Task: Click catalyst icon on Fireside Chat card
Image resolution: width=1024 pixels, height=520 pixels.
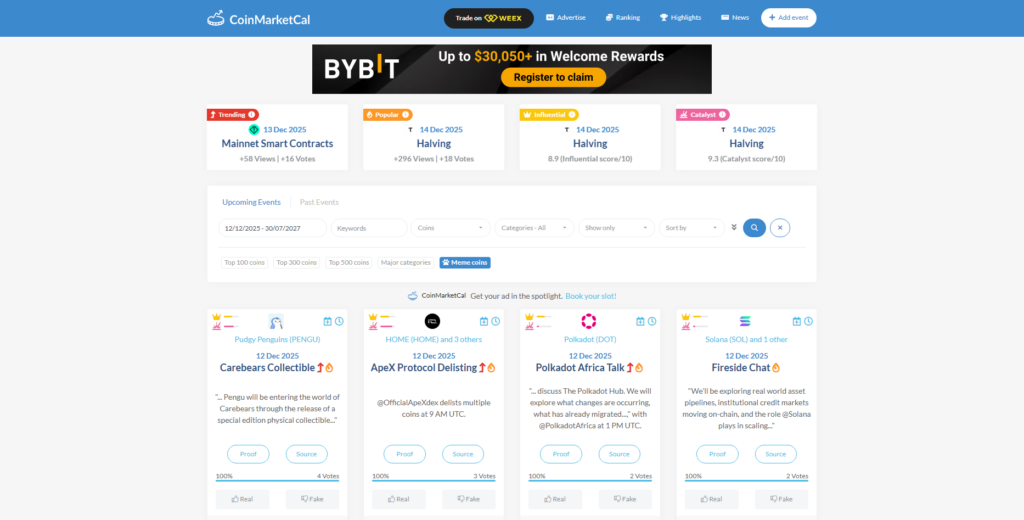Action: [686, 326]
